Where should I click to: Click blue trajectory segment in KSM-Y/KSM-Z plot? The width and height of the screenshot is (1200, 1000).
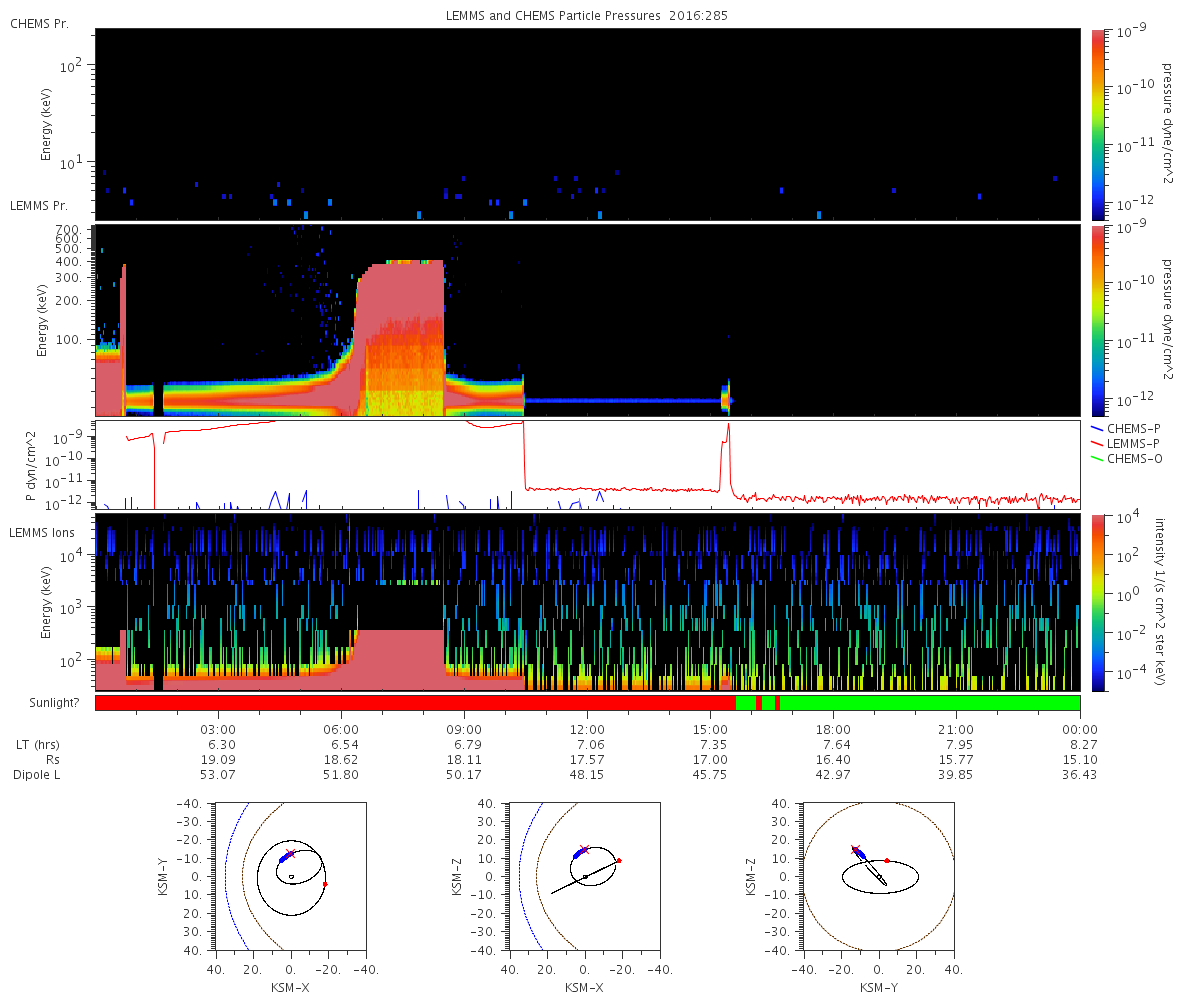pyautogui.click(x=861, y=855)
